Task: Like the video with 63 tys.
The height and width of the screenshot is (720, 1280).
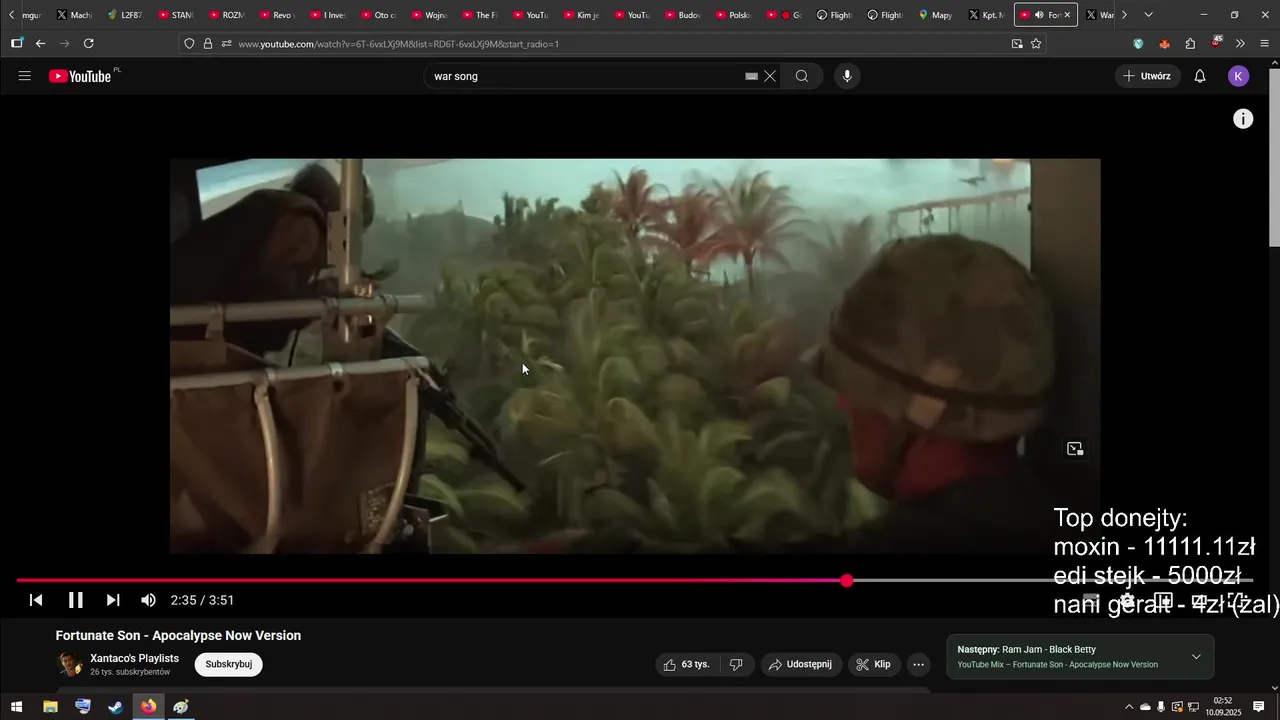Action: tap(686, 664)
